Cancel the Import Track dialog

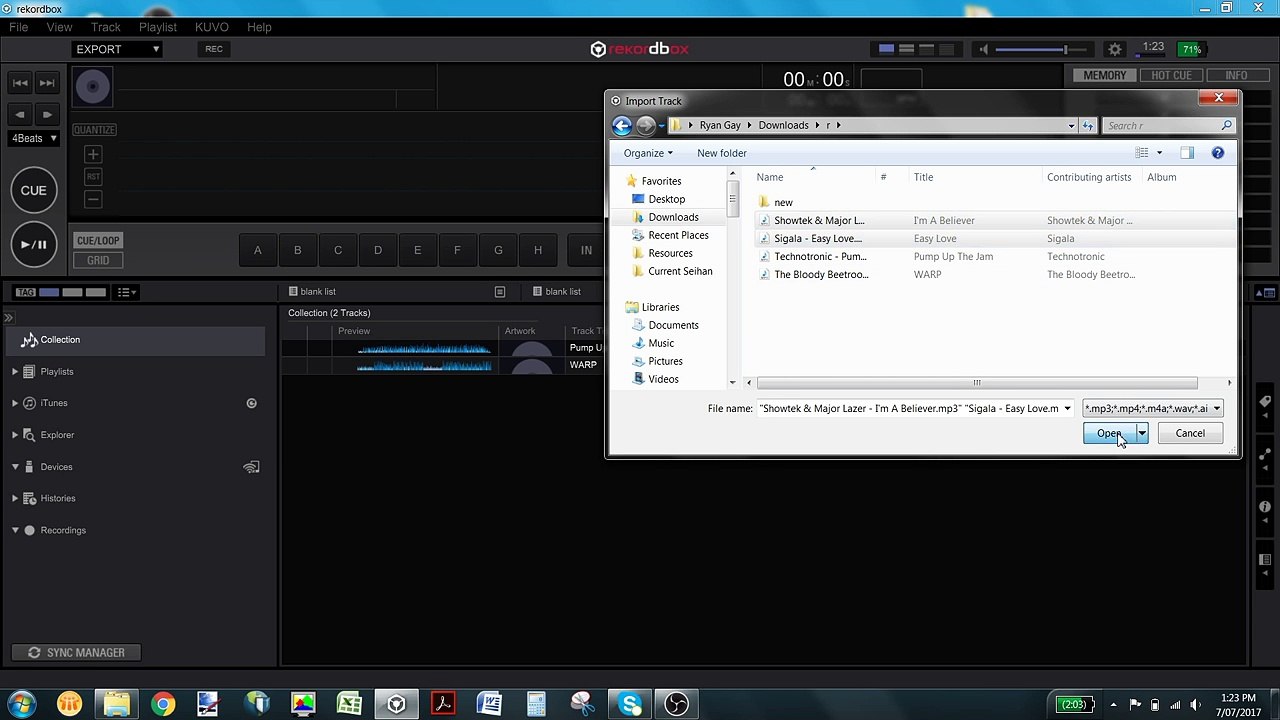pos(1190,433)
